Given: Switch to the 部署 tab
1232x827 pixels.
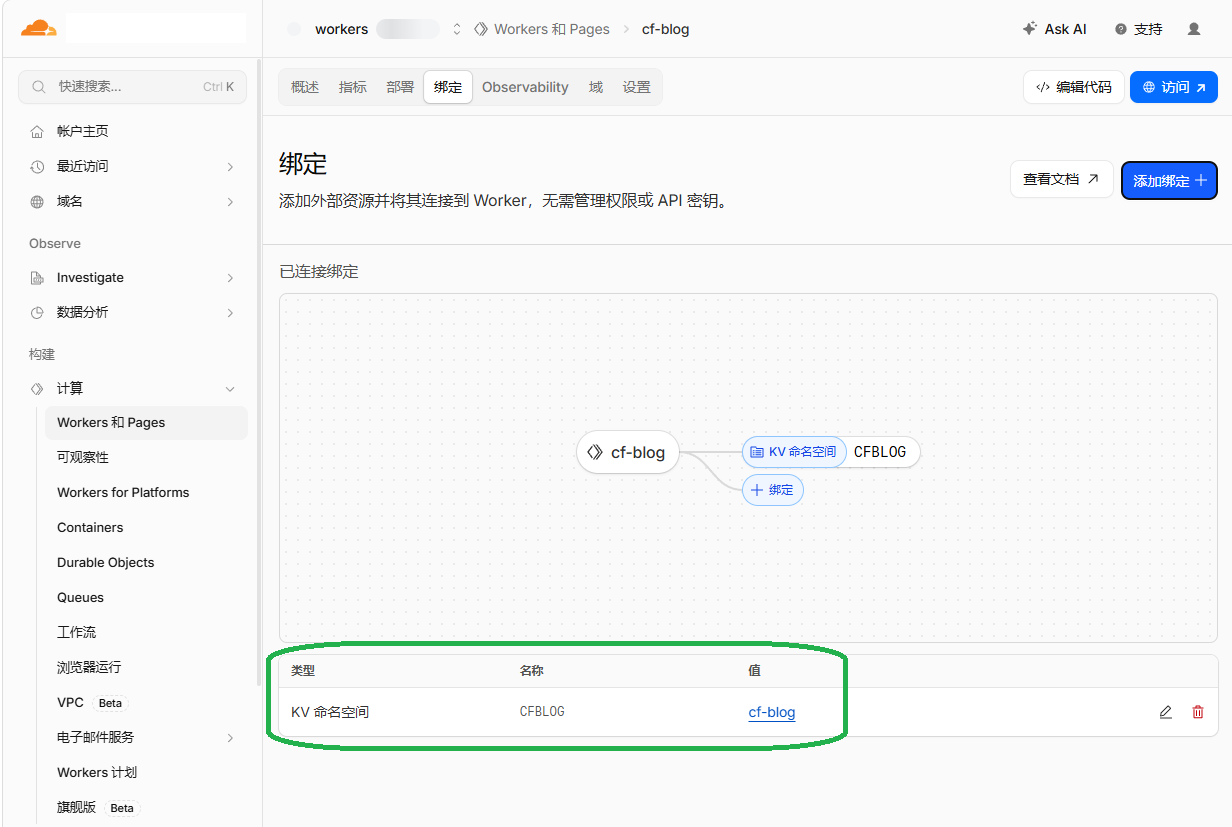Looking at the screenshot, I should (400, 87).
